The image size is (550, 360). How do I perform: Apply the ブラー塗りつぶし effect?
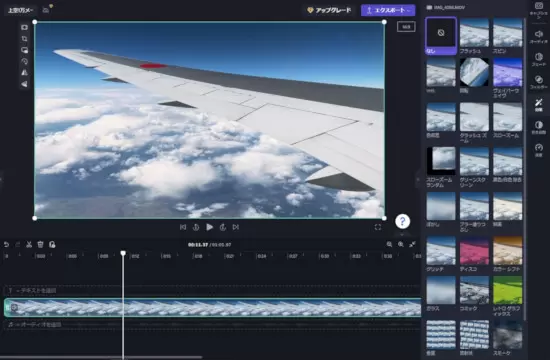tap(474, 212)
